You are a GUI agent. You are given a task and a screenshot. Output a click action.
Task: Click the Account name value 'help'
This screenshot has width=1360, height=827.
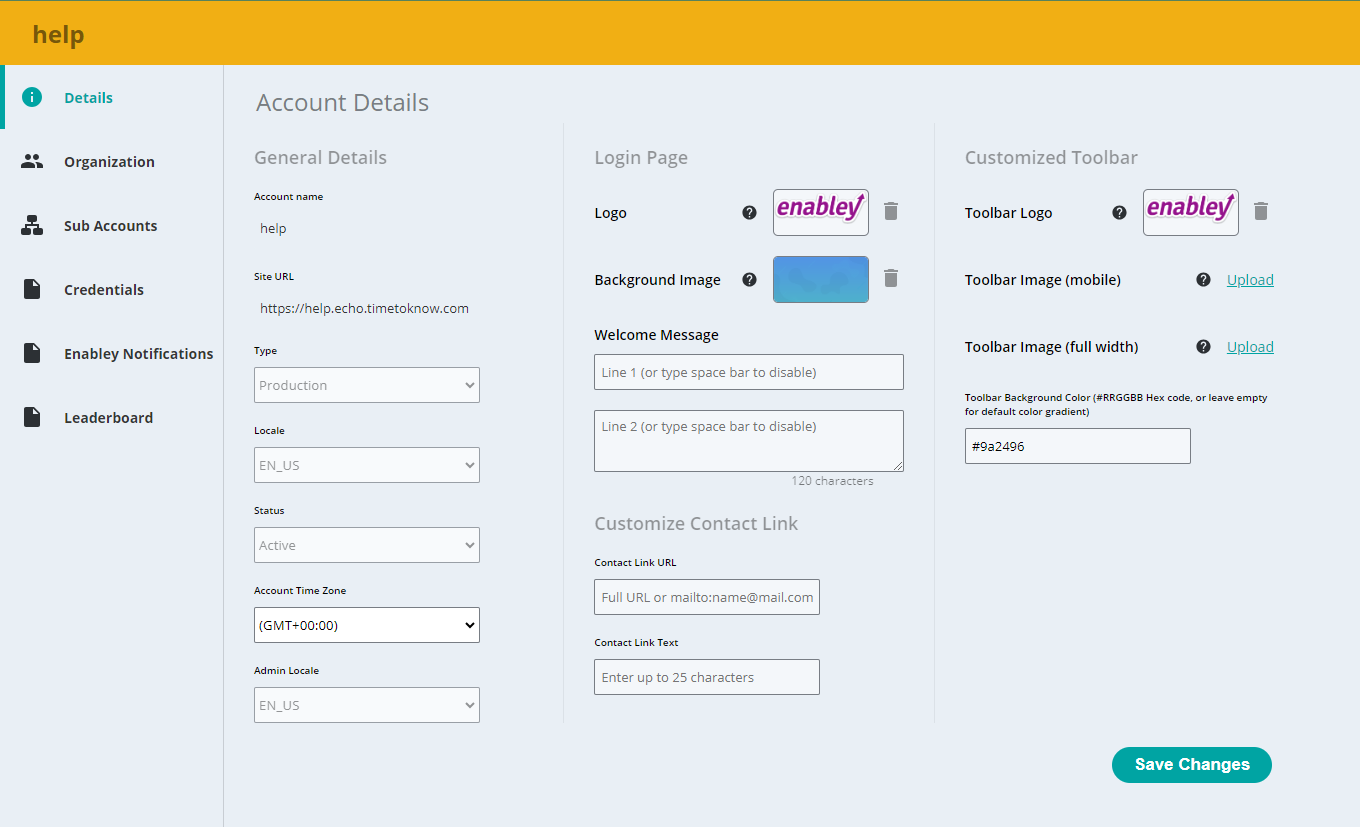[x=273, y=228]
